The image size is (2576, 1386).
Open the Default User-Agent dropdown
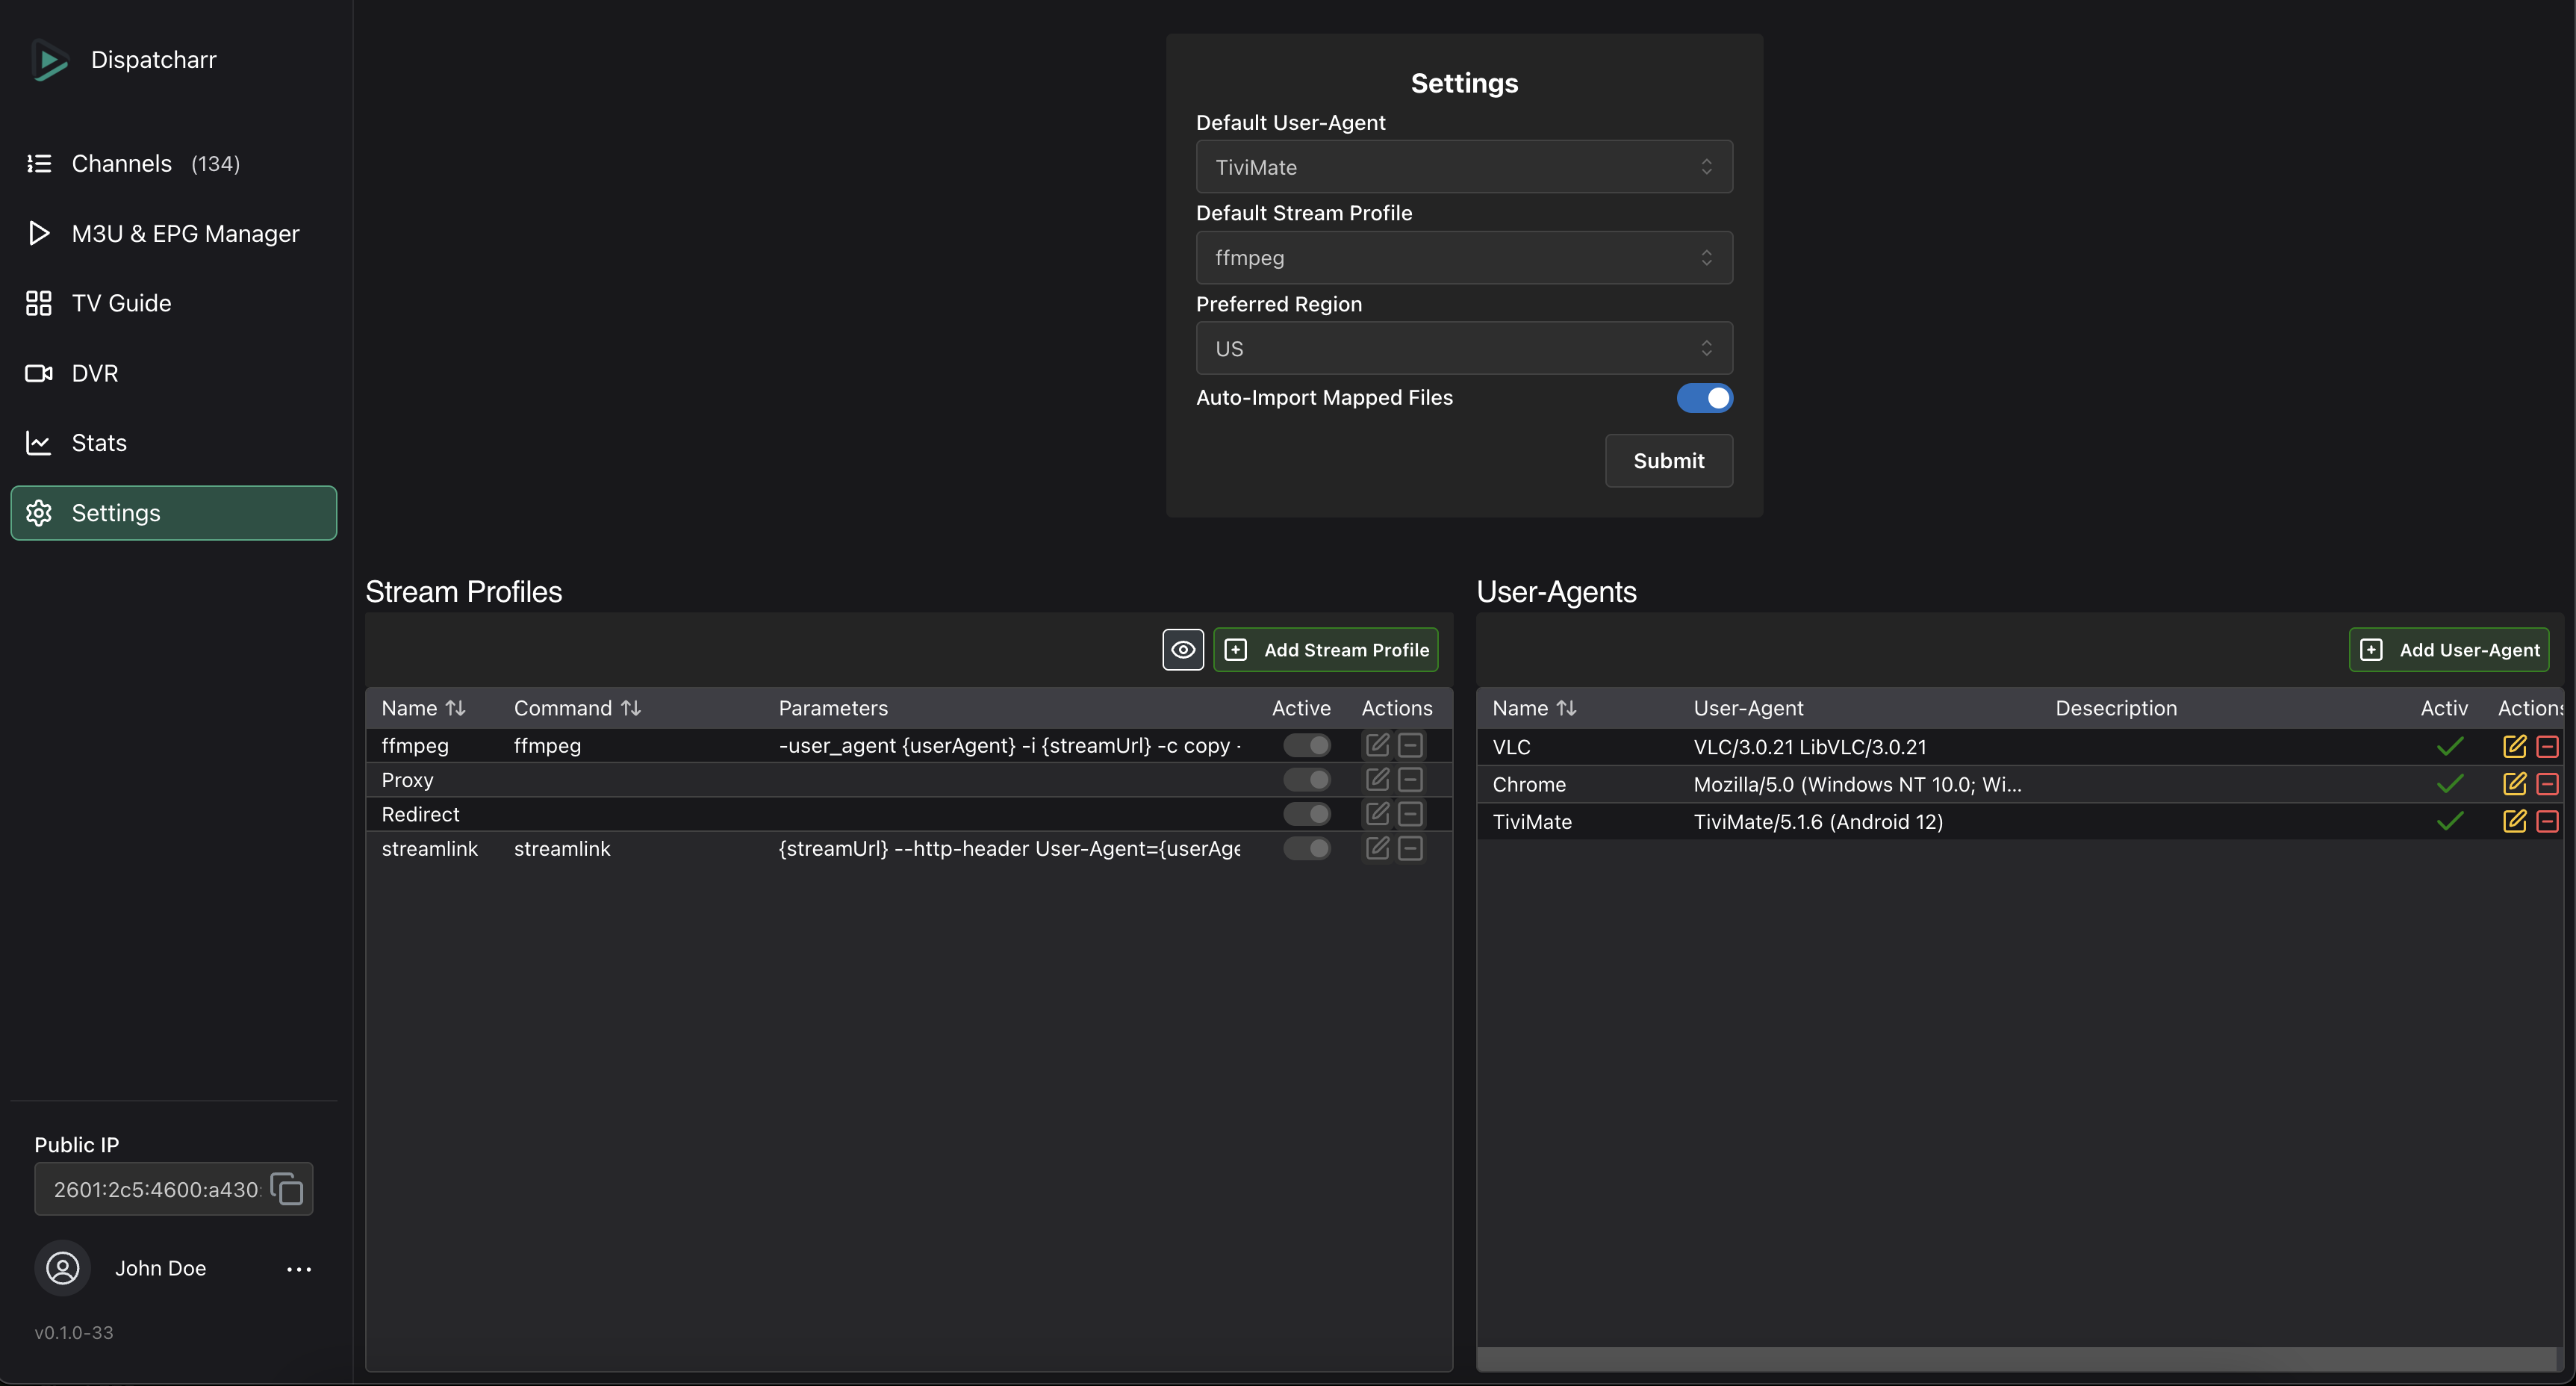[1463, 167]
